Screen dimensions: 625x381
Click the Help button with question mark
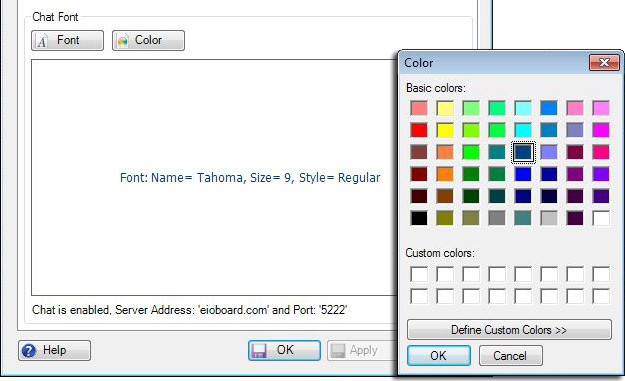coord(54,350)
